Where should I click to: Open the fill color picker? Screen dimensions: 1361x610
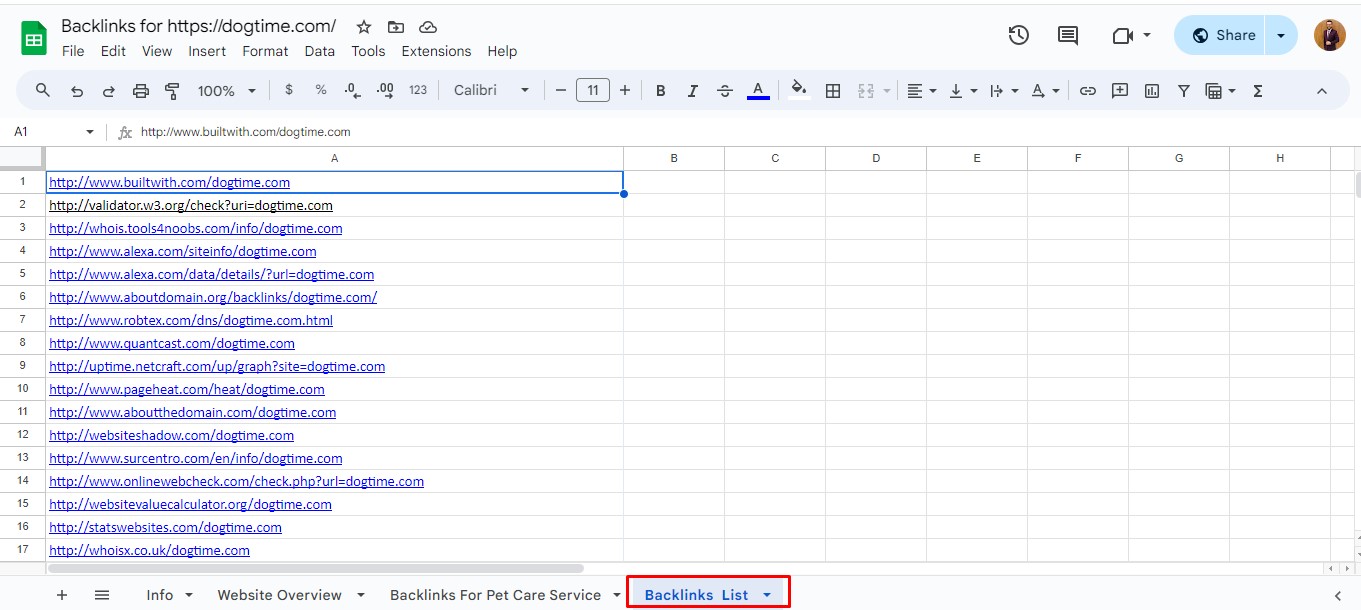coord(798,91)
